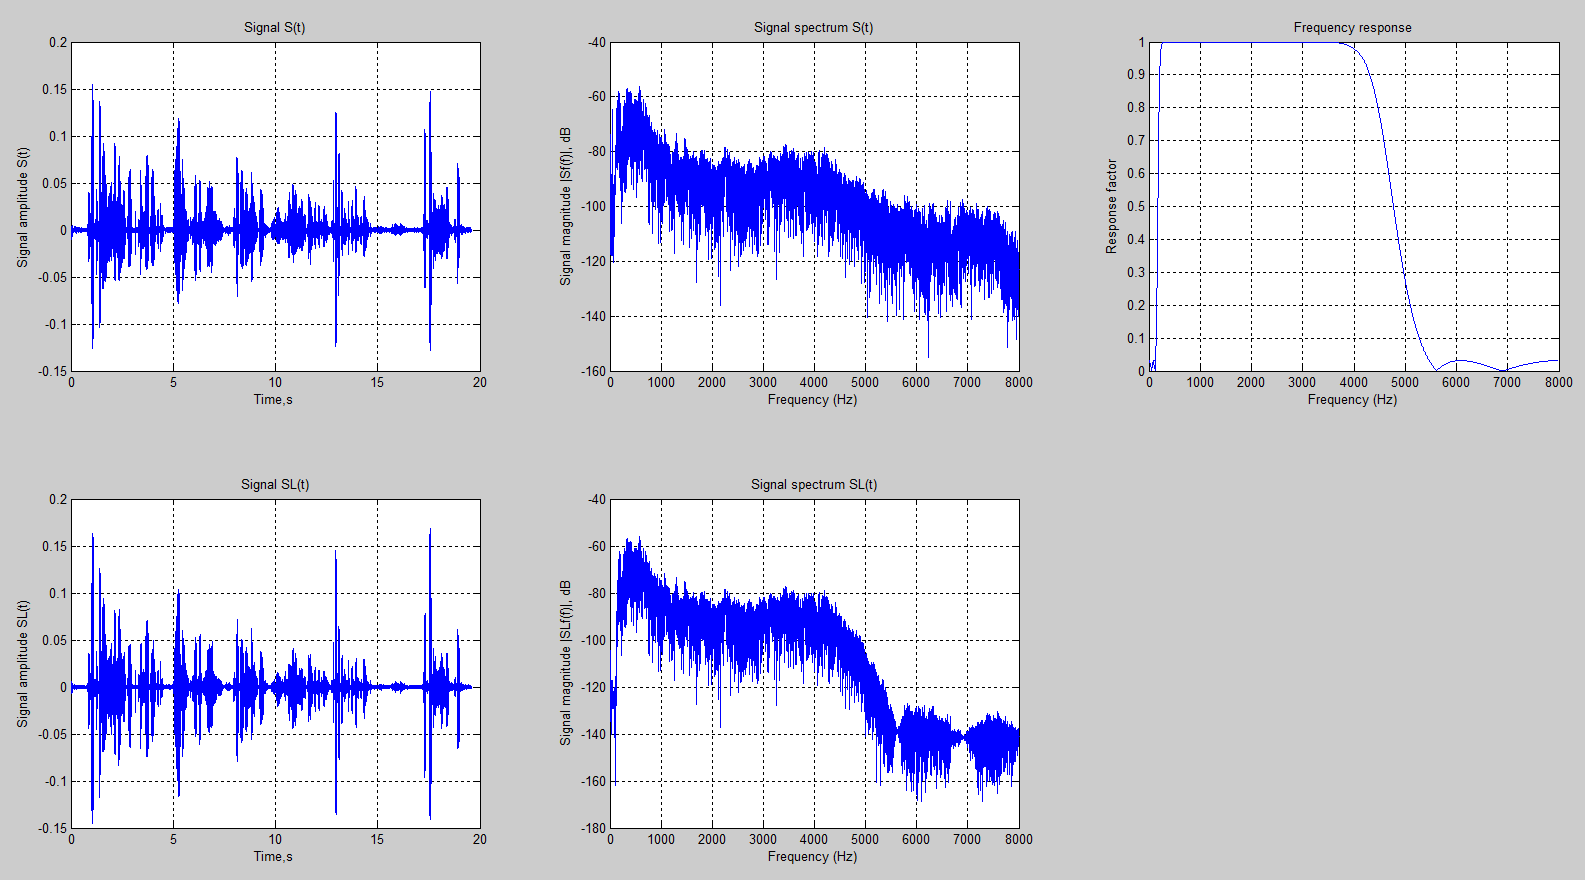
Task: Click the 'Signal amplitude S(t)' y-axis label
Action: (x=23, y=207)
